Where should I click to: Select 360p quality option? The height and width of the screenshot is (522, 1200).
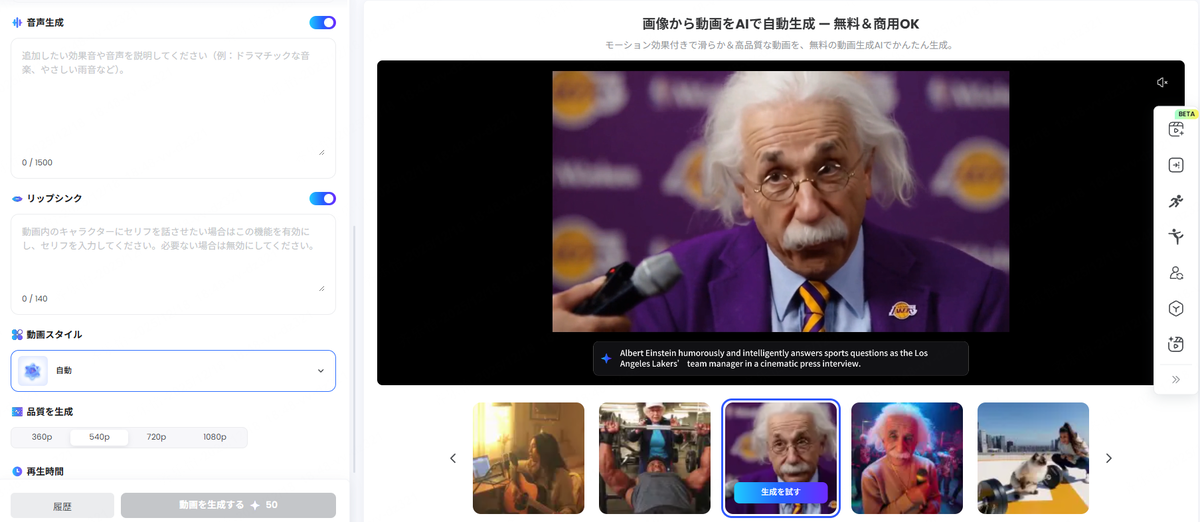pyautogui.click(x=41, y=437)
